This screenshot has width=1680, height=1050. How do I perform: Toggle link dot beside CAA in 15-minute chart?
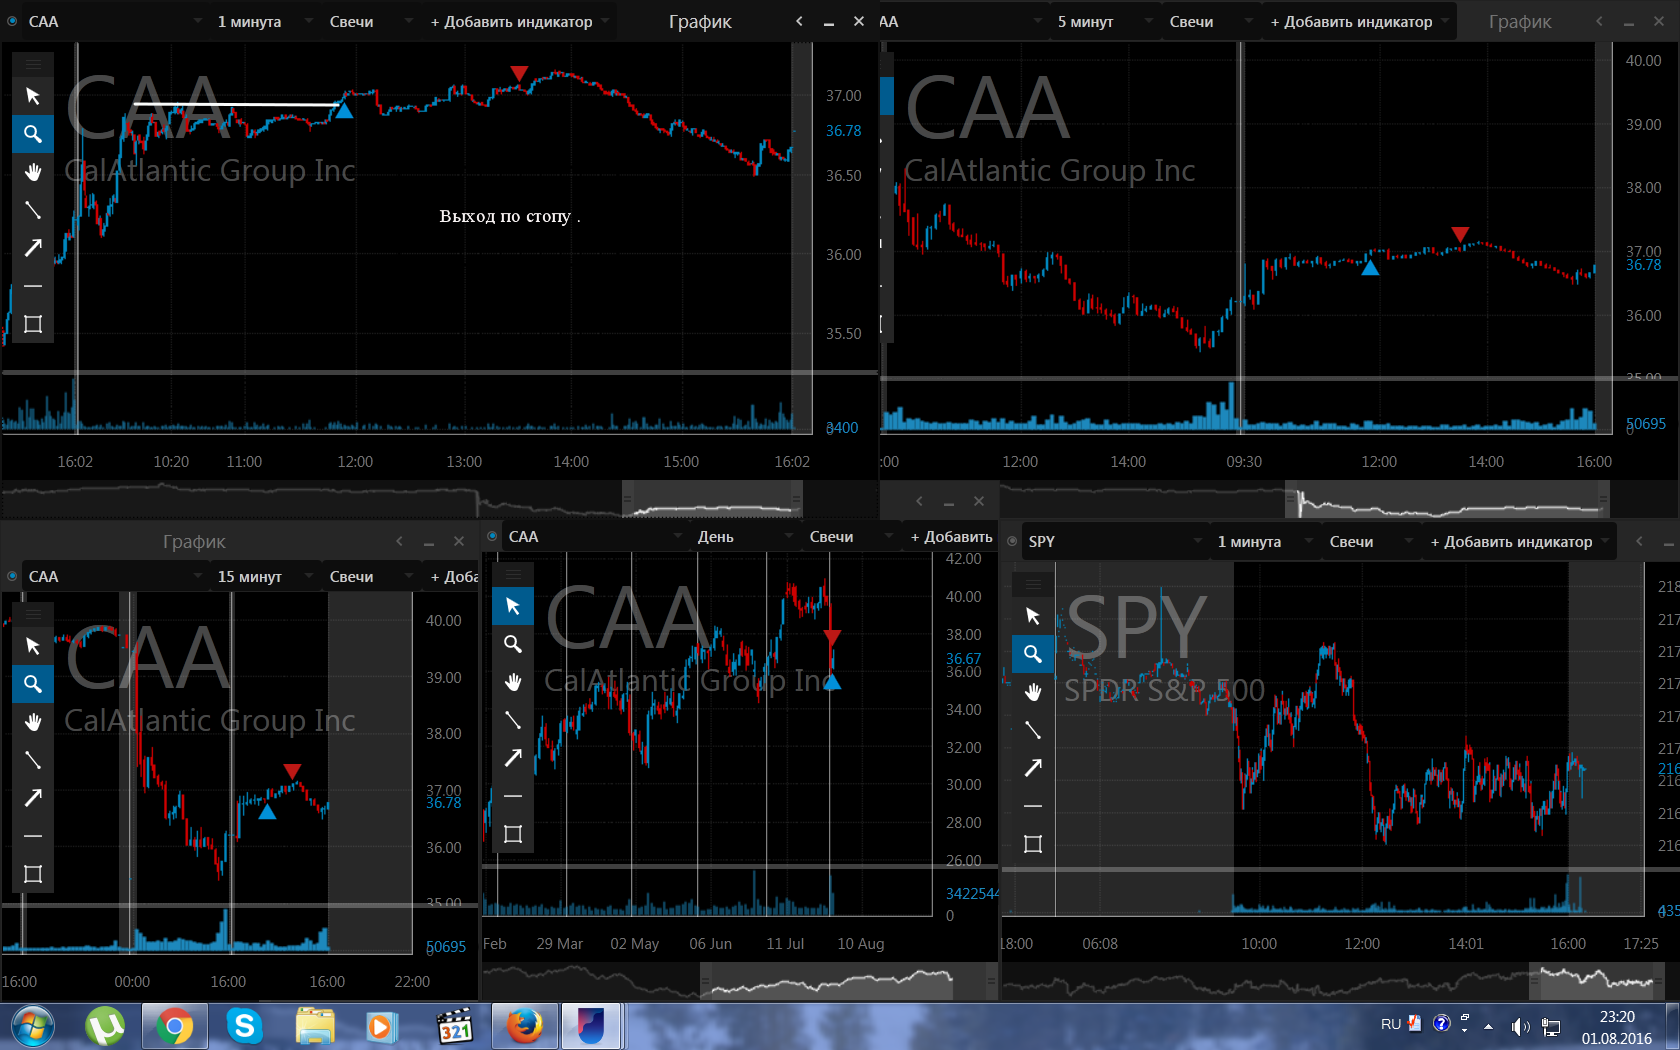coord(12,576)
